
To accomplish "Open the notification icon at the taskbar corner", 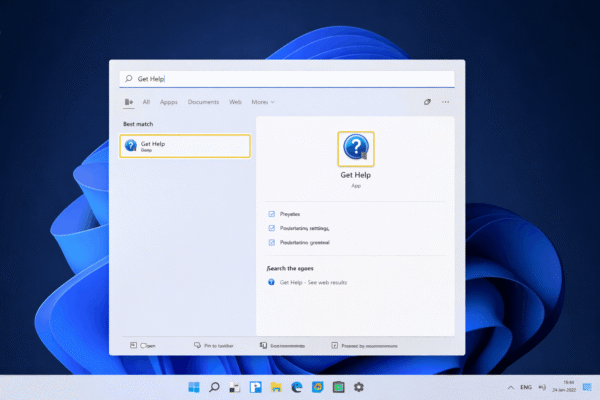I will point(587,387).
